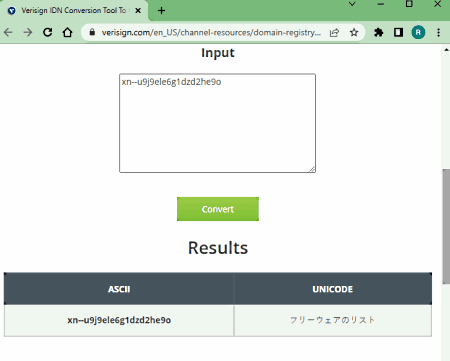The width and height of the screenshot is (450, 361).
Task: Select the UNICODE column header
Action: click(x=333, y=289)
